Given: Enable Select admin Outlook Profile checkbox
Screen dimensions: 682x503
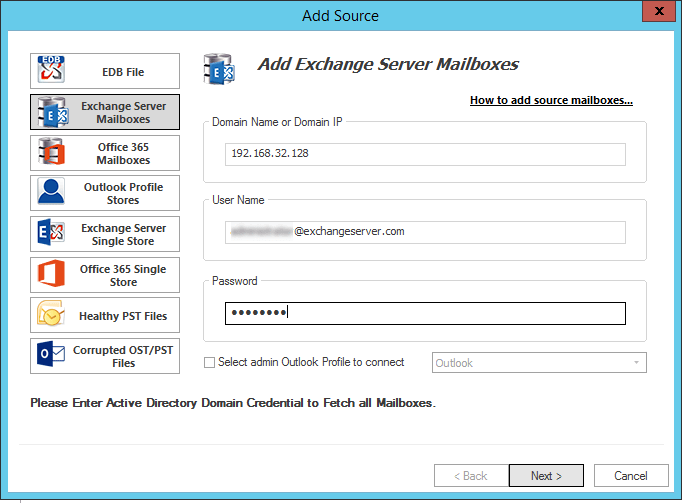Looking at the screenshot, I should (209, 362).
